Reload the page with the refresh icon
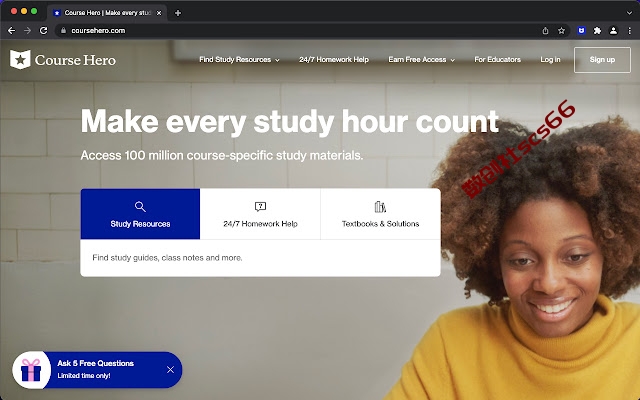 point(43,31)
